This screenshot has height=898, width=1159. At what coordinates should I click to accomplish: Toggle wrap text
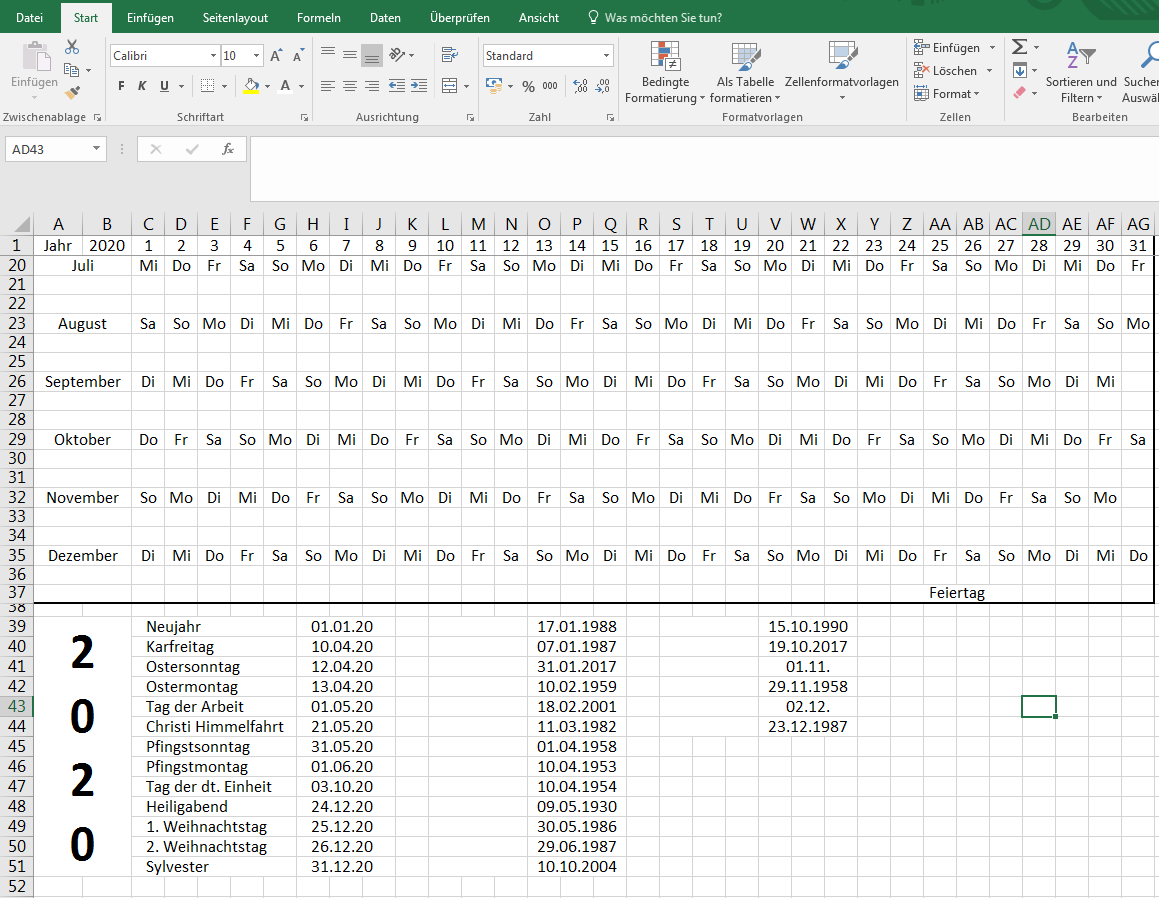449,55
